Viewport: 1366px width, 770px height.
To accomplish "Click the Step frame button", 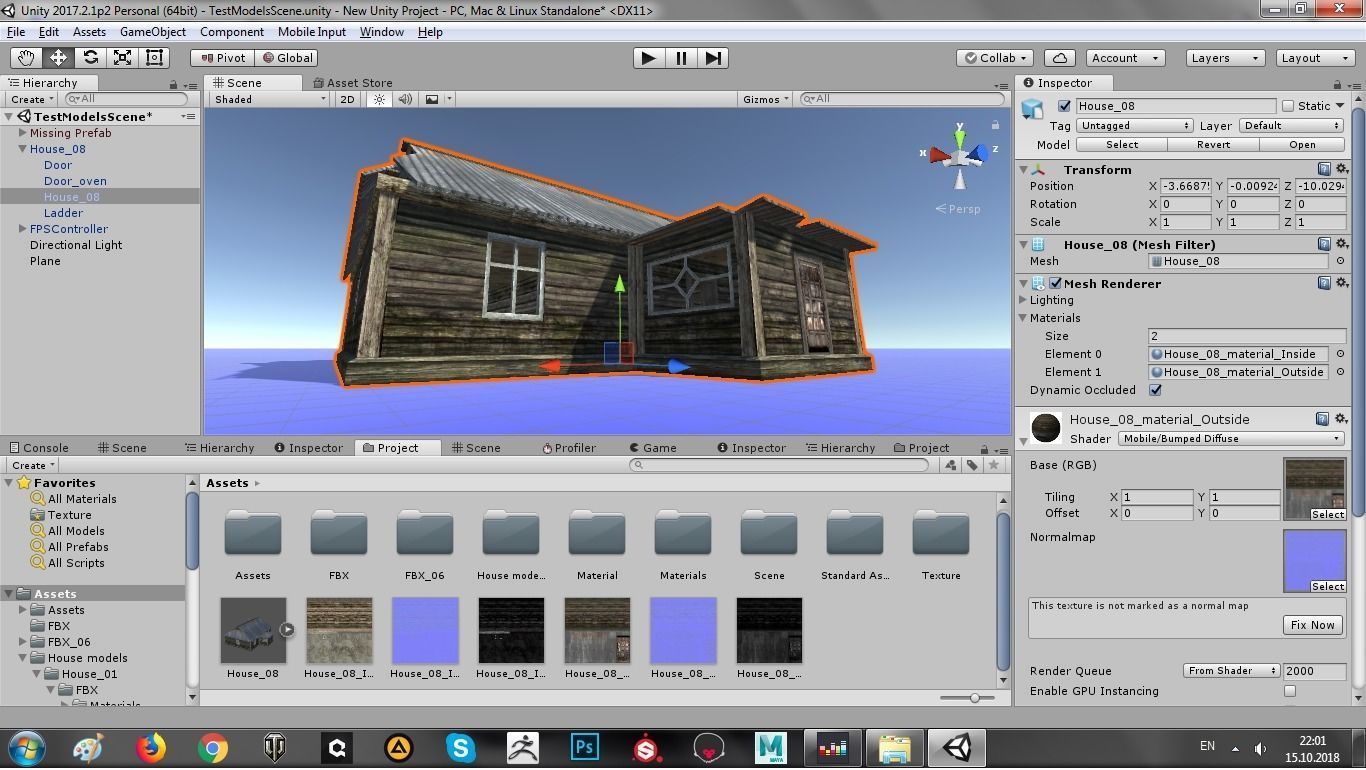I will 713,58.
